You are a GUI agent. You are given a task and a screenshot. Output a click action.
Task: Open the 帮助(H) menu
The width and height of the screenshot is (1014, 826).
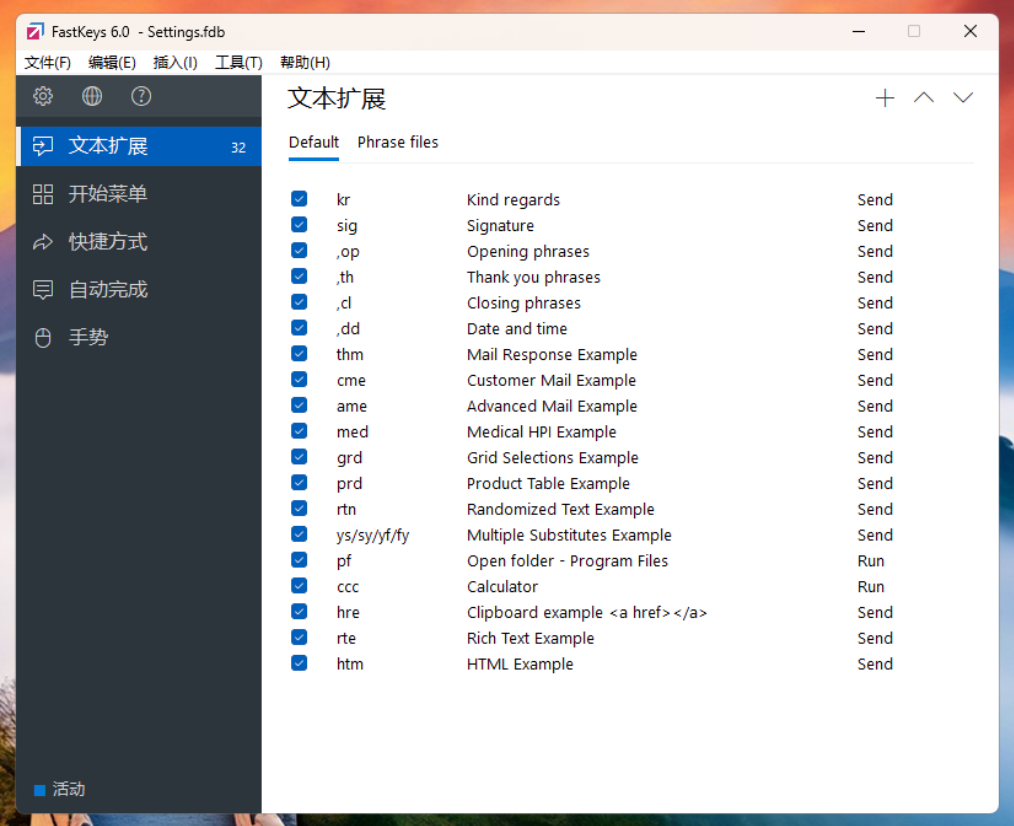[x=305, y=63]
